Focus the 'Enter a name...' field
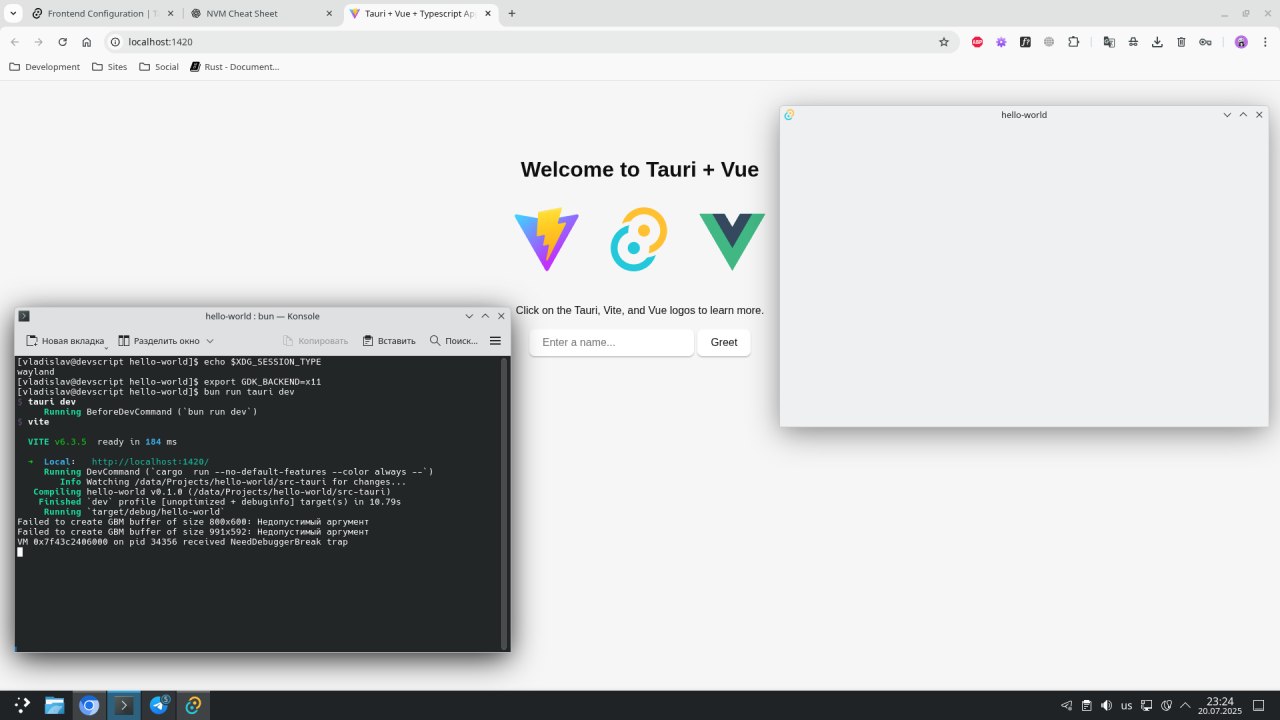Viewport: 1280px width, 720px height. coord(611,342)
